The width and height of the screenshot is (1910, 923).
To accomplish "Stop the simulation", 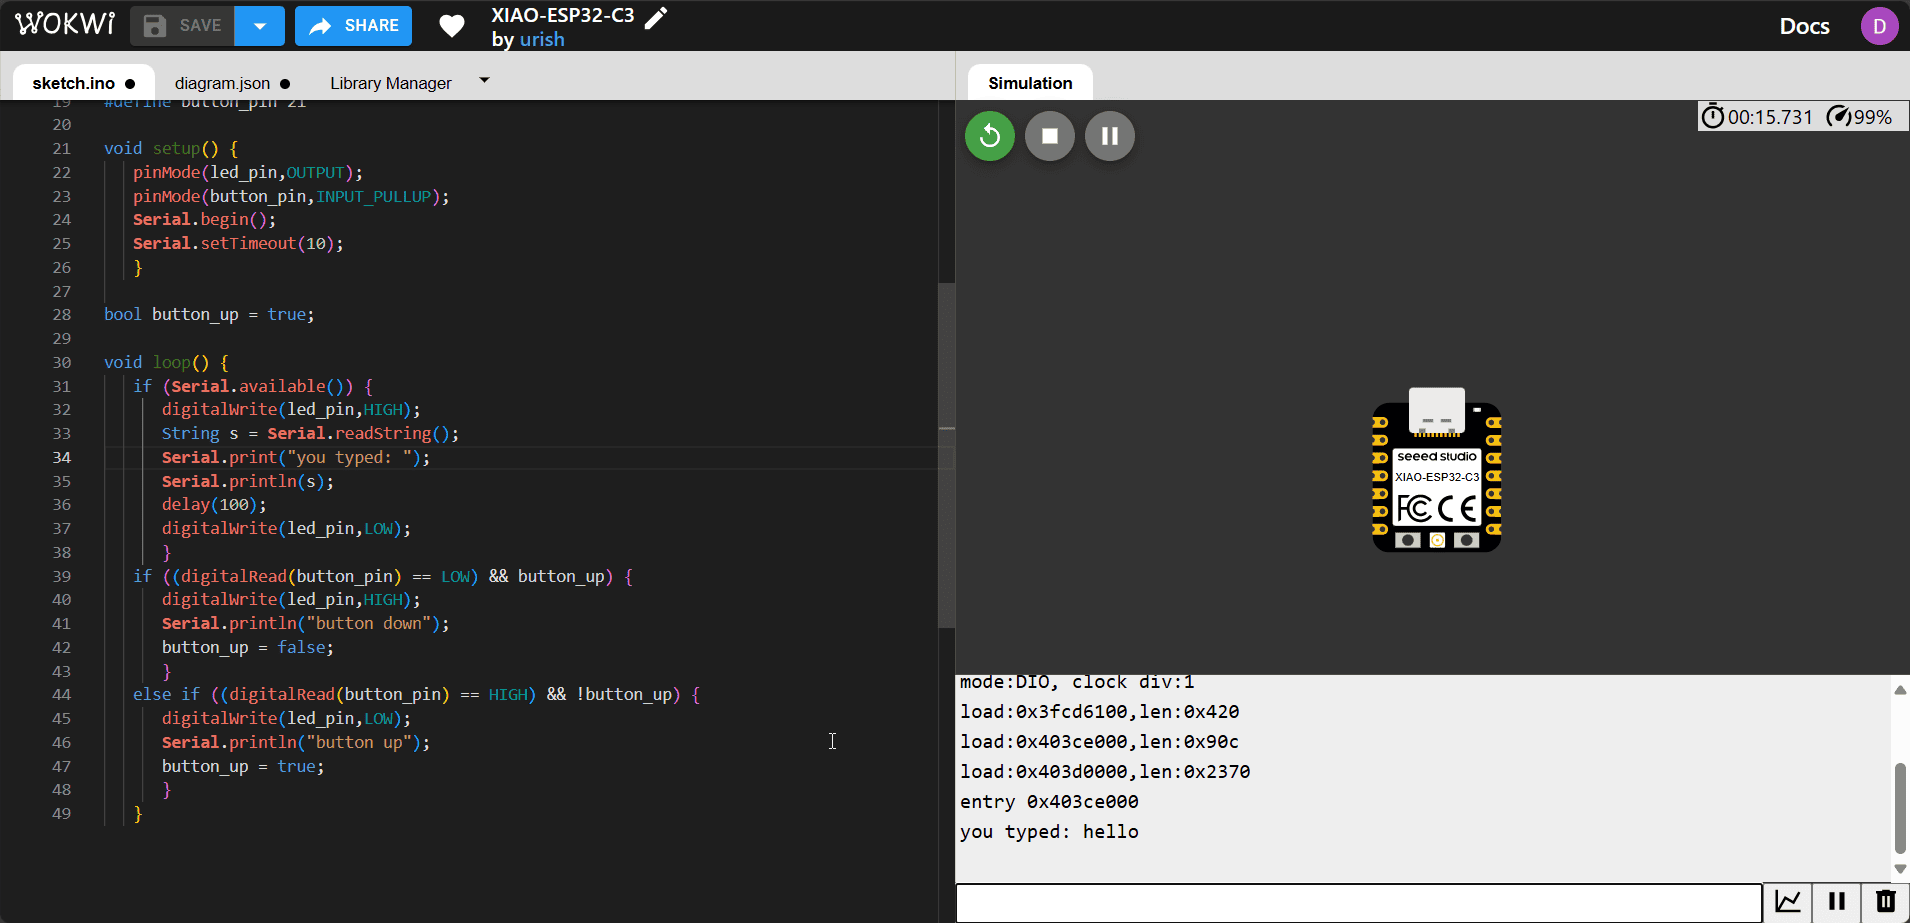I will pyautogui.click(x=1050, y=136).
